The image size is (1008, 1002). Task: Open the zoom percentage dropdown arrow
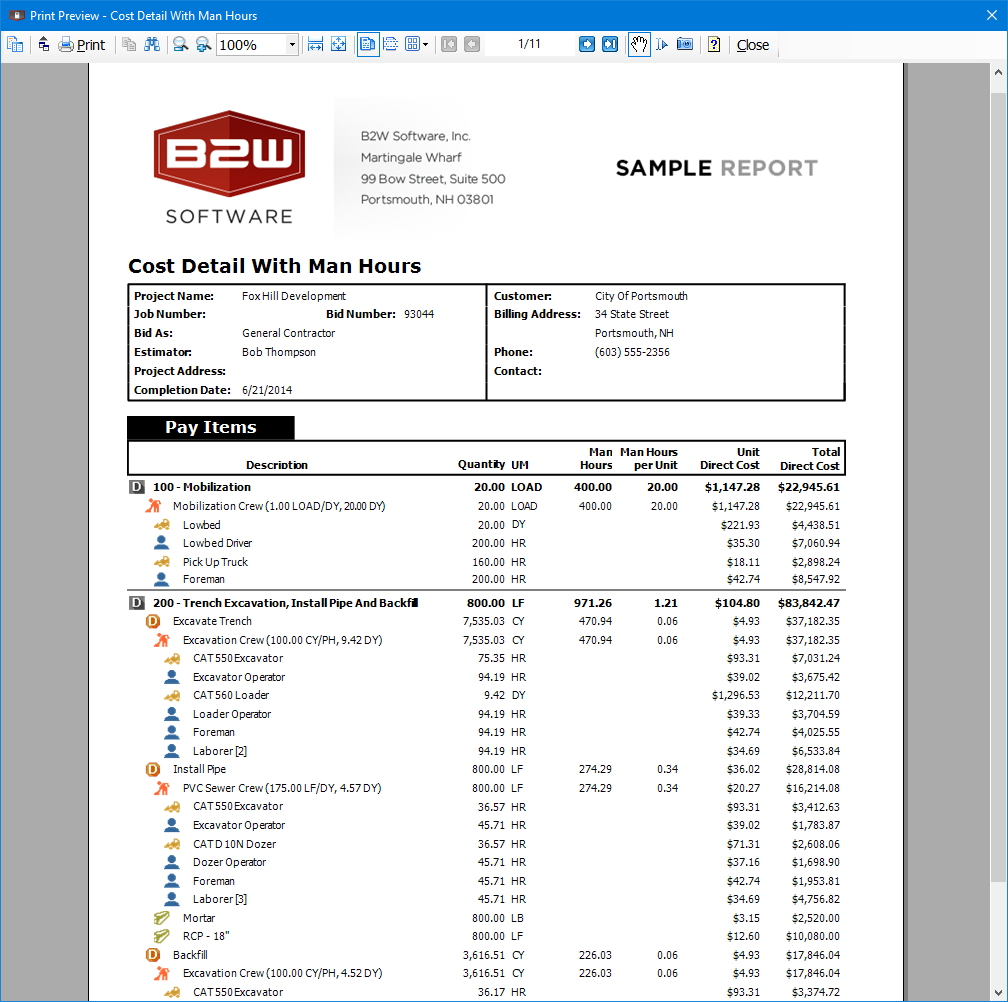292,44
